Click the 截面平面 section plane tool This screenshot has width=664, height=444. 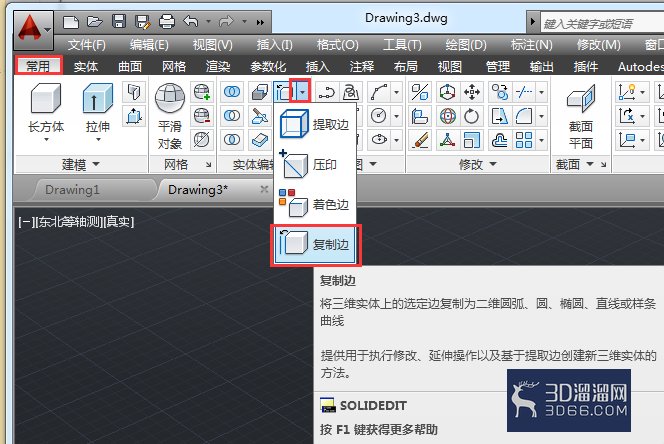pos(581,115)
